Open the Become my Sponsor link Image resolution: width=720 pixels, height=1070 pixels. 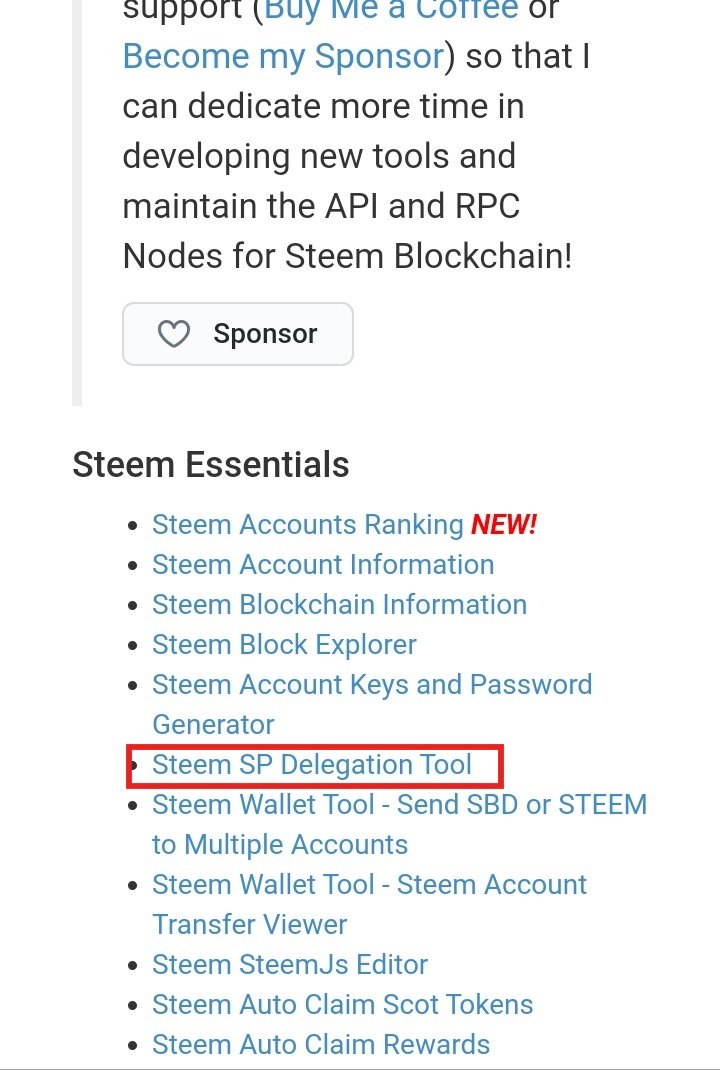[x=283, y=56]
